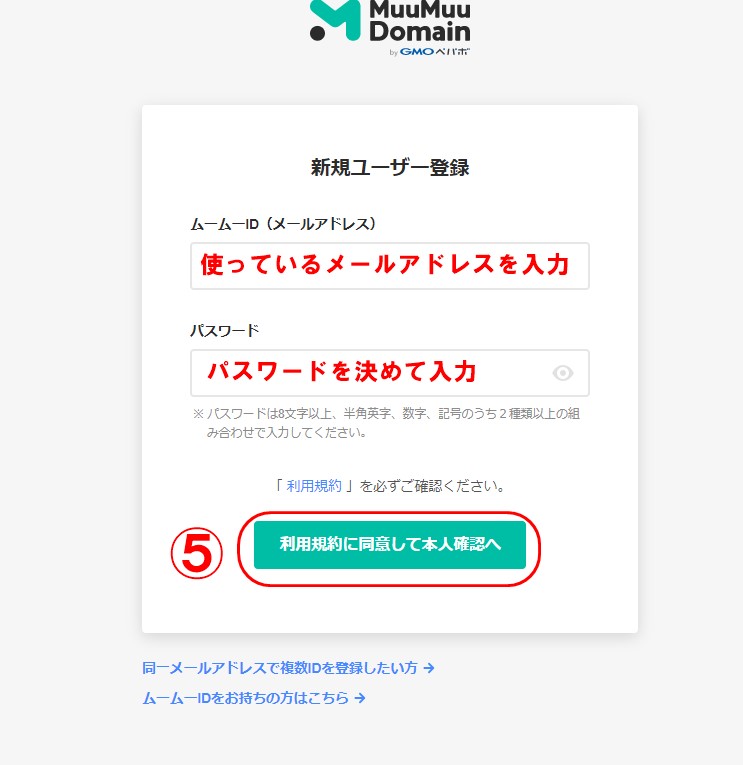Click arrow icon beside ムームーIDをお持ちの方 link
This screenshot has width=743, height=765.
[360, 698]
